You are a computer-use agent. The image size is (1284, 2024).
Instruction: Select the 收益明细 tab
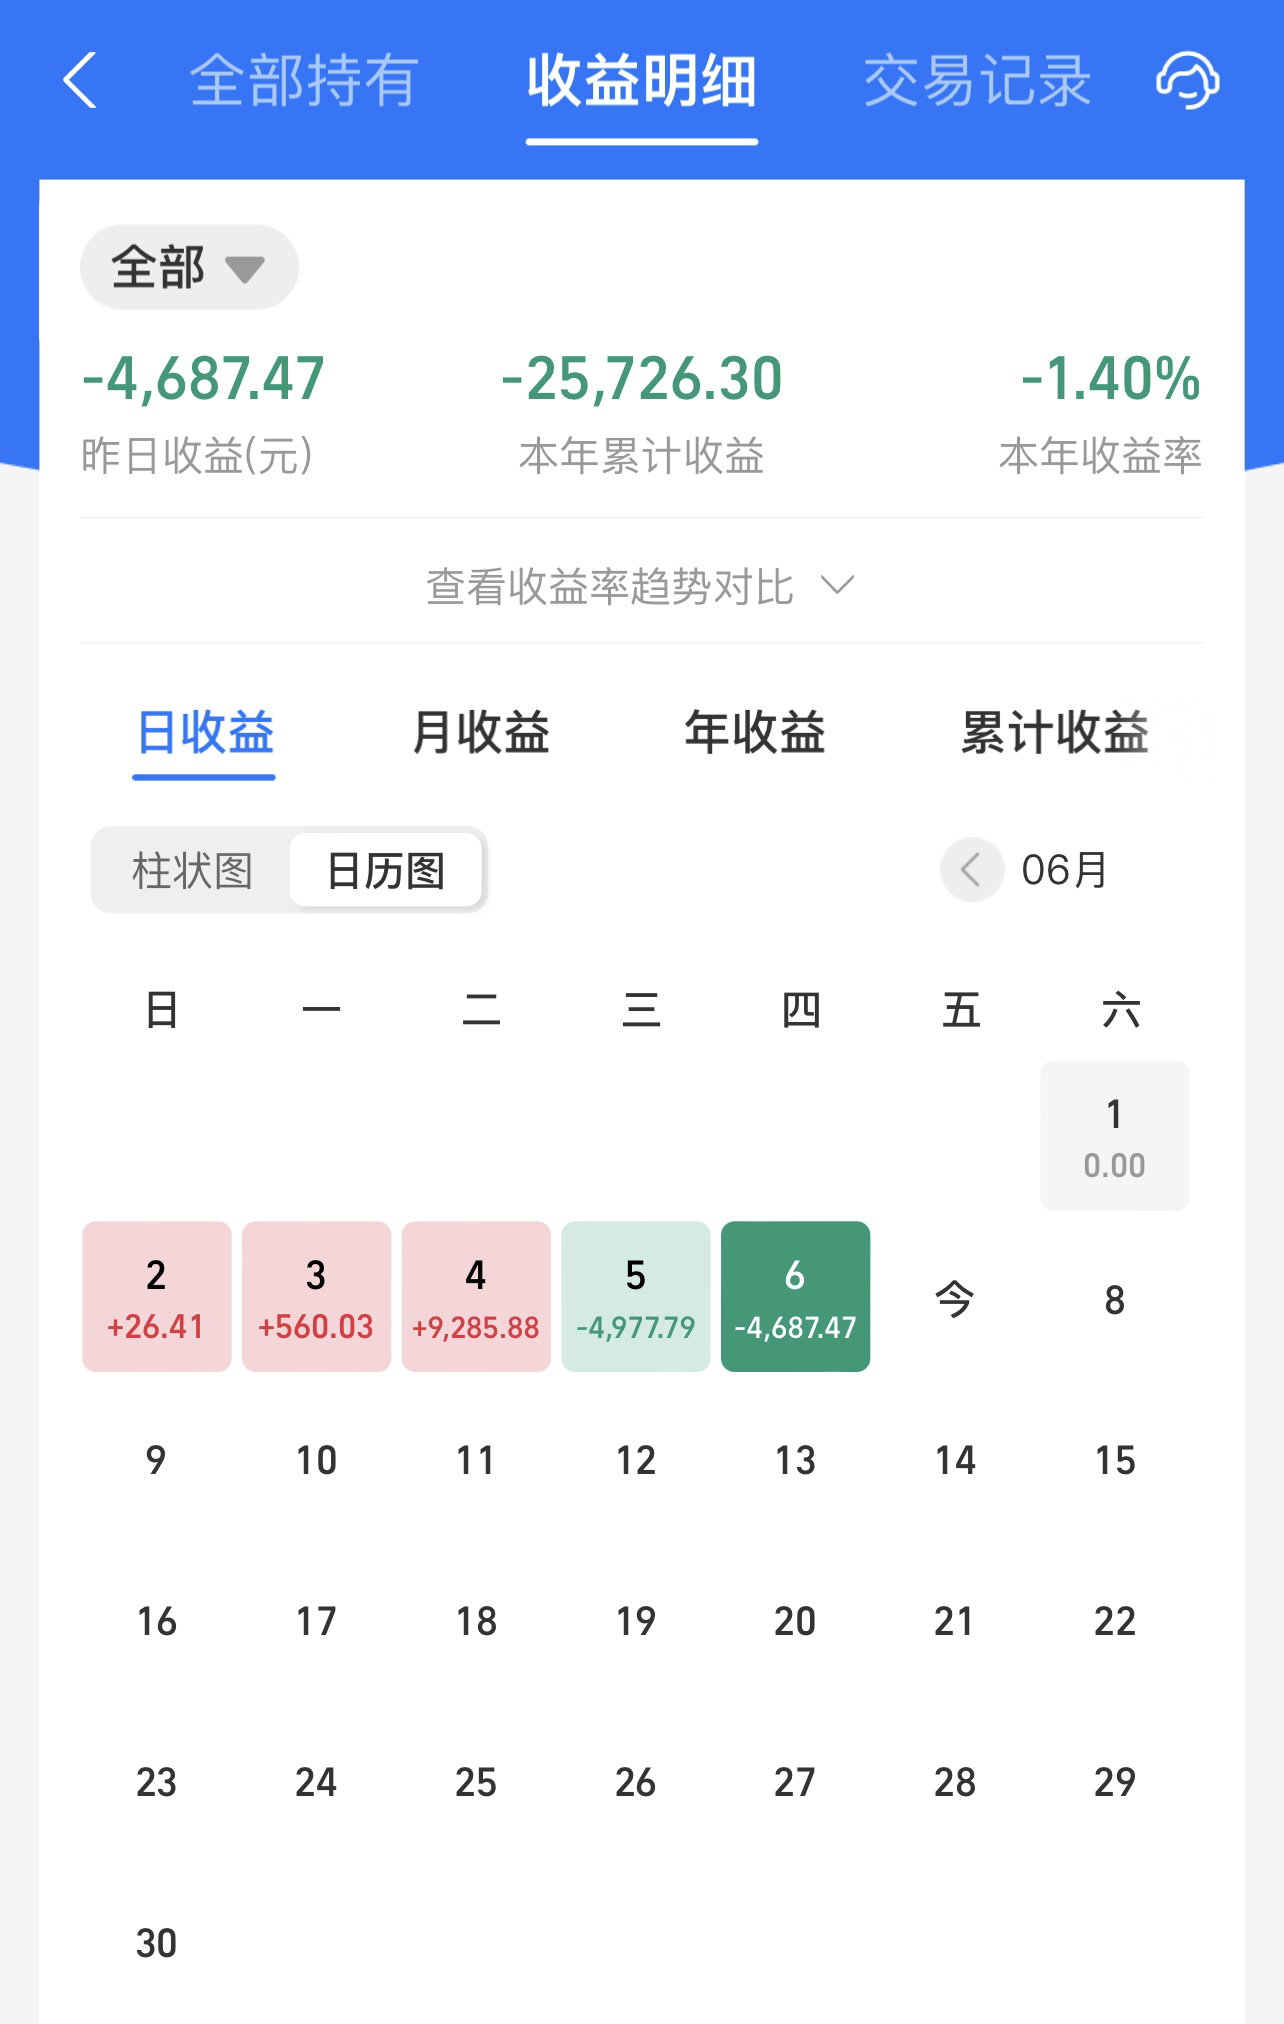[x=642, y=80]
